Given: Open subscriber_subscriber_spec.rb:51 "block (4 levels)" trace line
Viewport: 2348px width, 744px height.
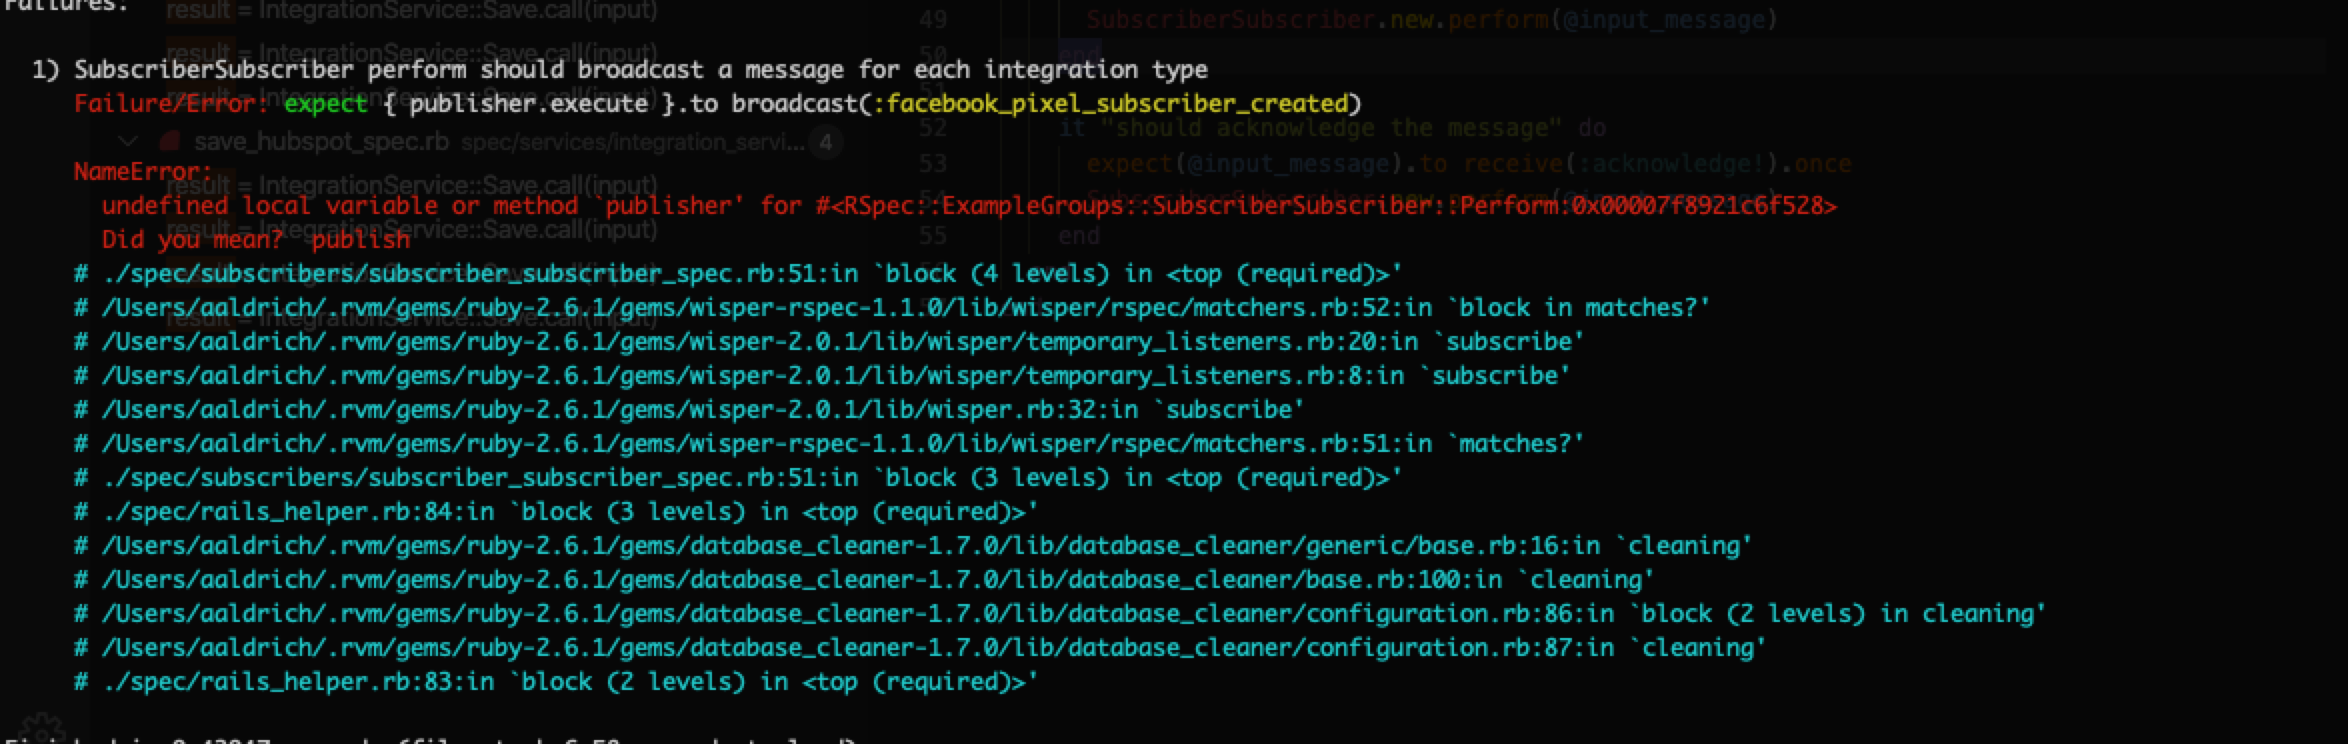Looking at the screenshot, I should 738,274.
